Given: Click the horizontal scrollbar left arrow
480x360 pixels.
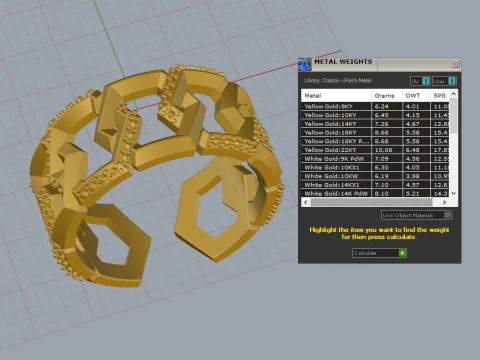Looking at the screenshot, I should (x=306, y=202).
